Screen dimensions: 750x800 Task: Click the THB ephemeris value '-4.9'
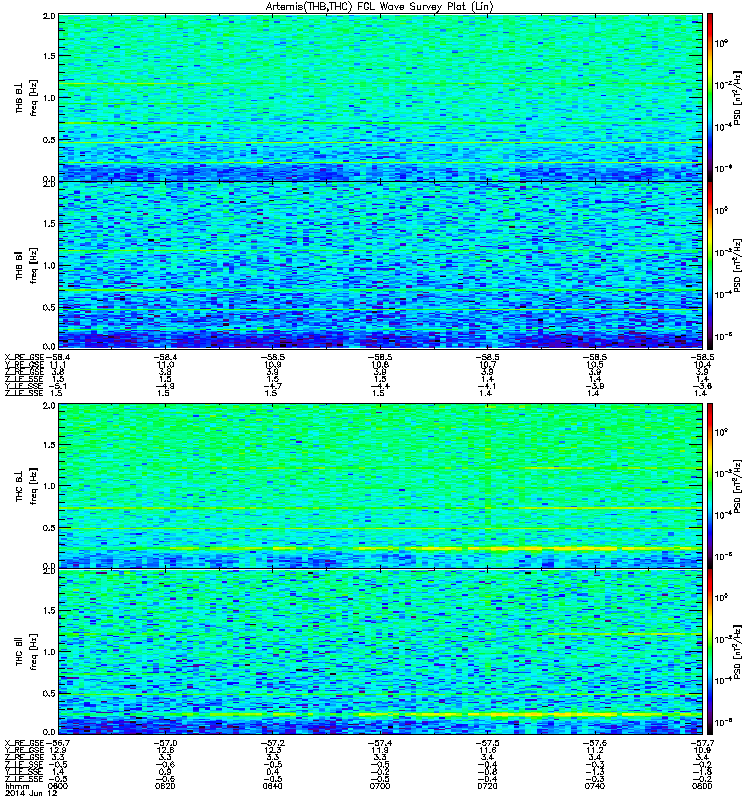165,386
